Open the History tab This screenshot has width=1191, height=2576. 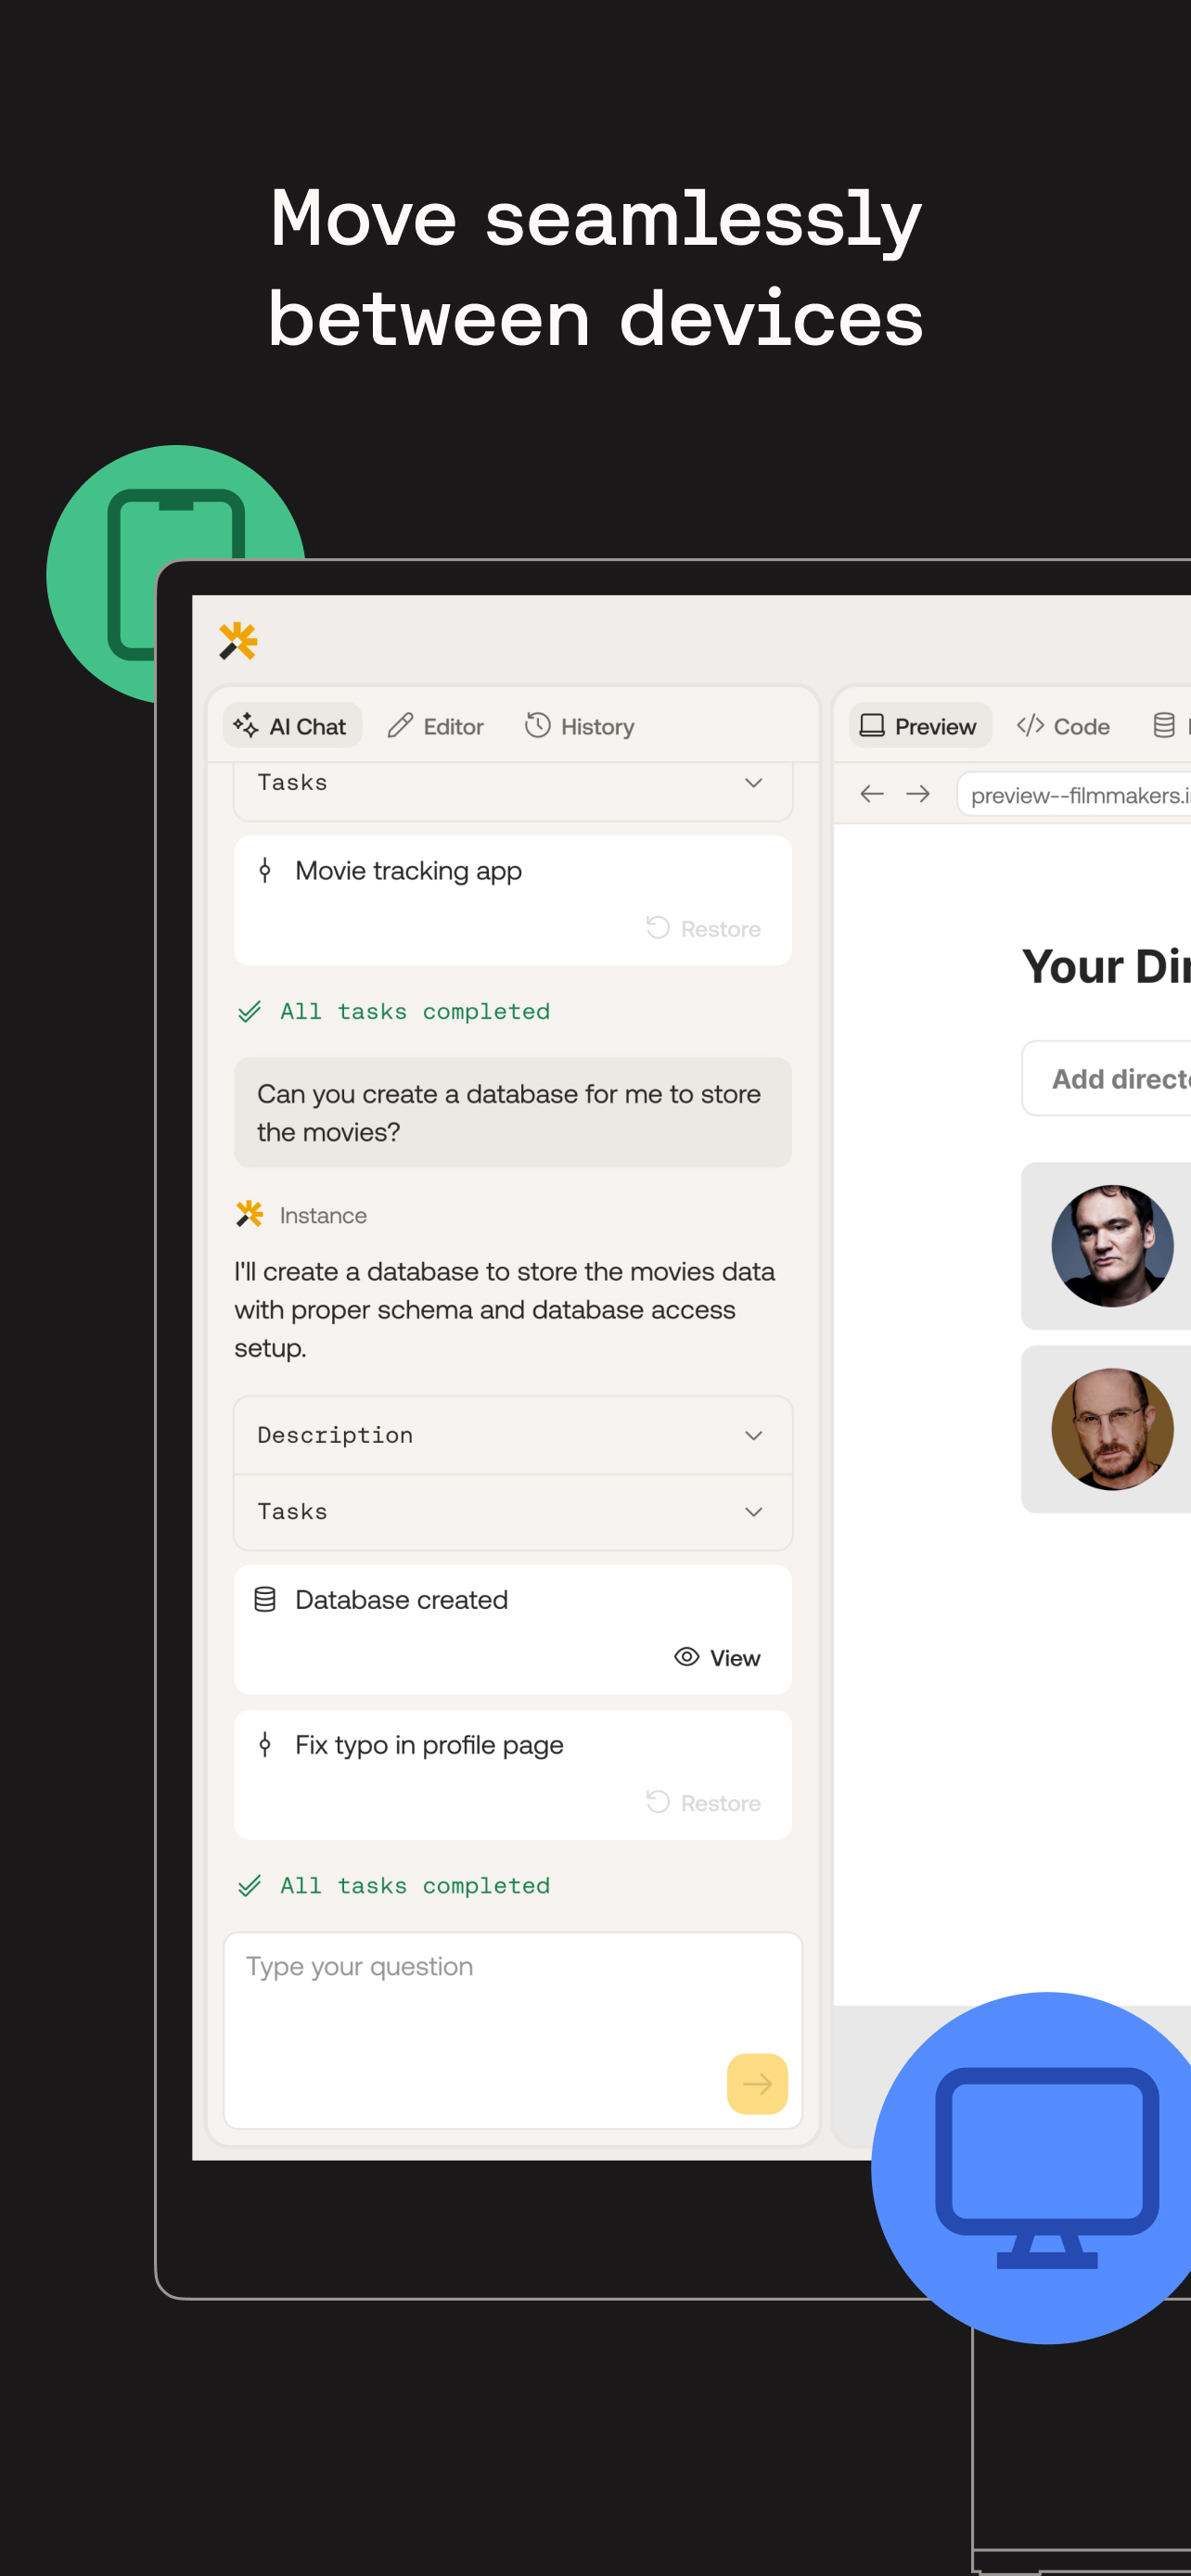(x=580, y=726)
